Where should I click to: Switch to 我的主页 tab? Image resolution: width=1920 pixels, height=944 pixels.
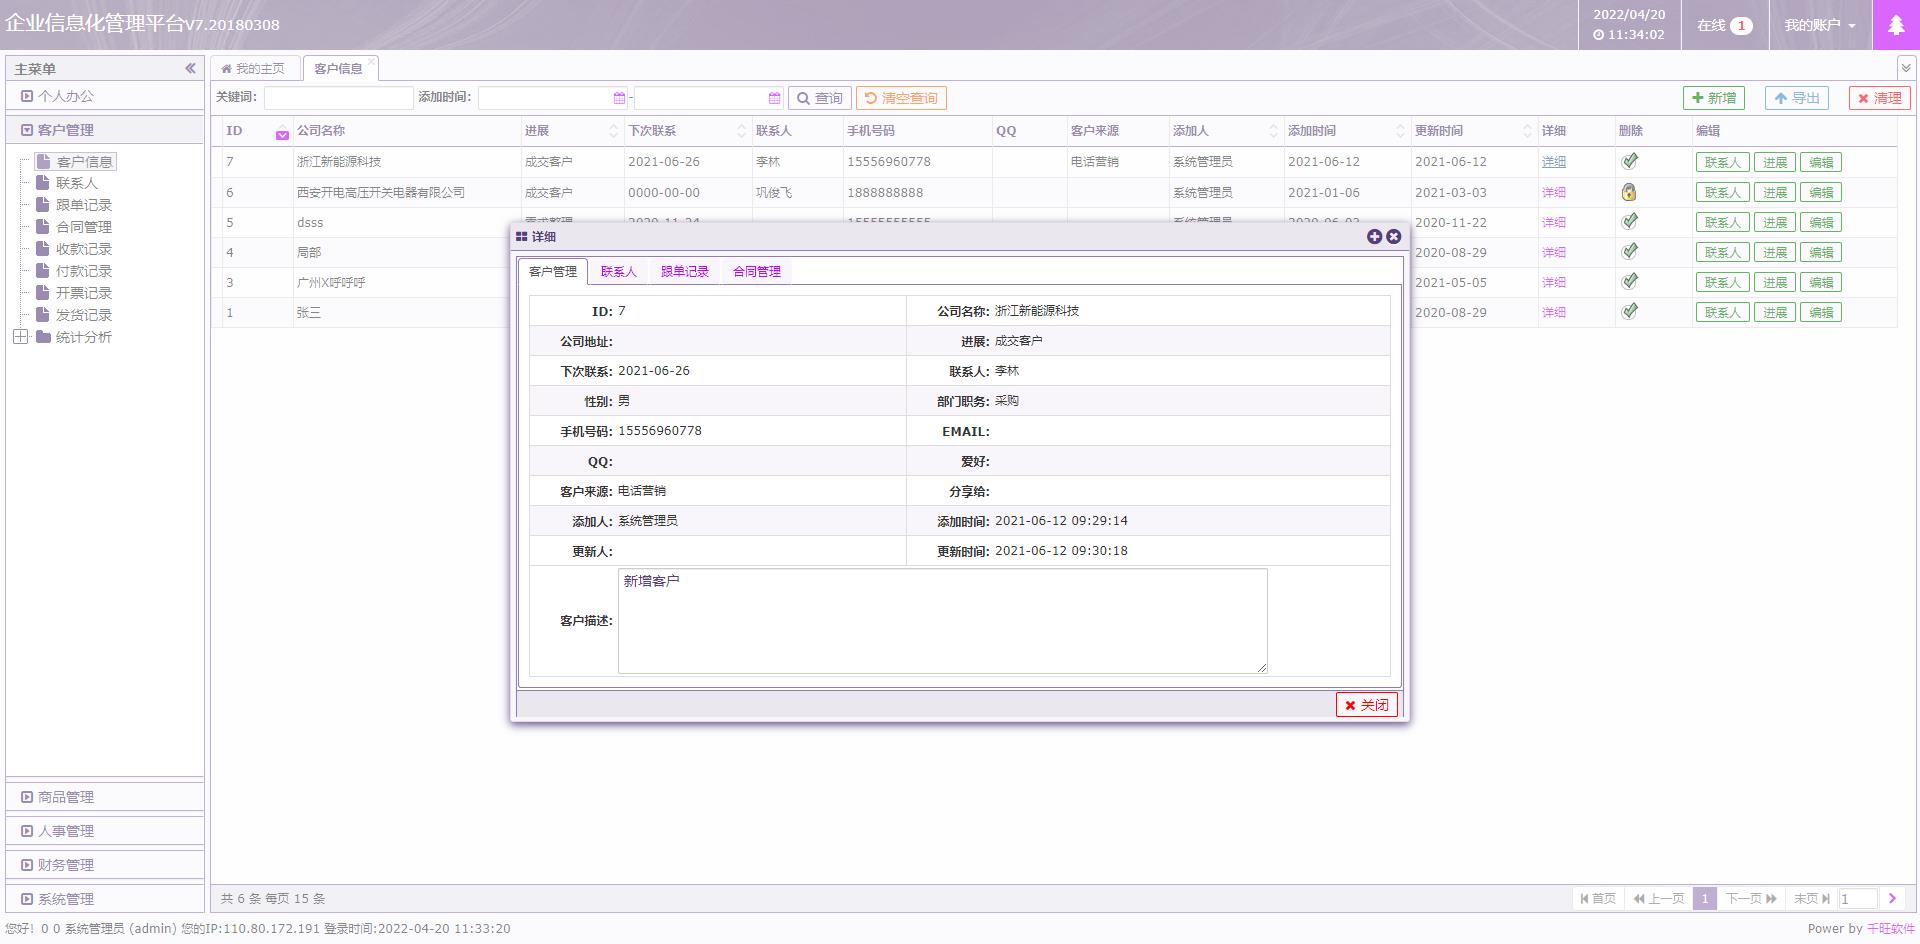[254, 68]
